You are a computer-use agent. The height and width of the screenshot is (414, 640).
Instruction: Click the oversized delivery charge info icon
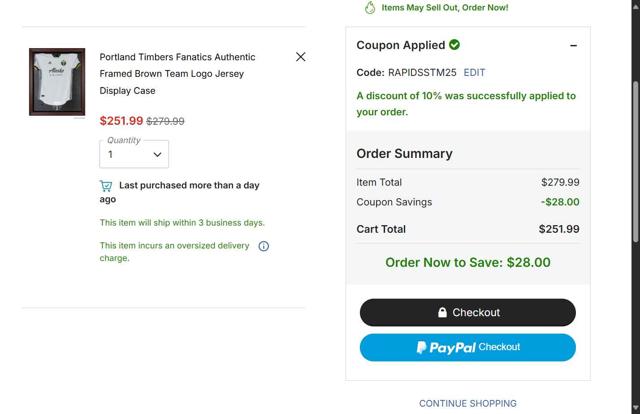(x=264, y=246)
